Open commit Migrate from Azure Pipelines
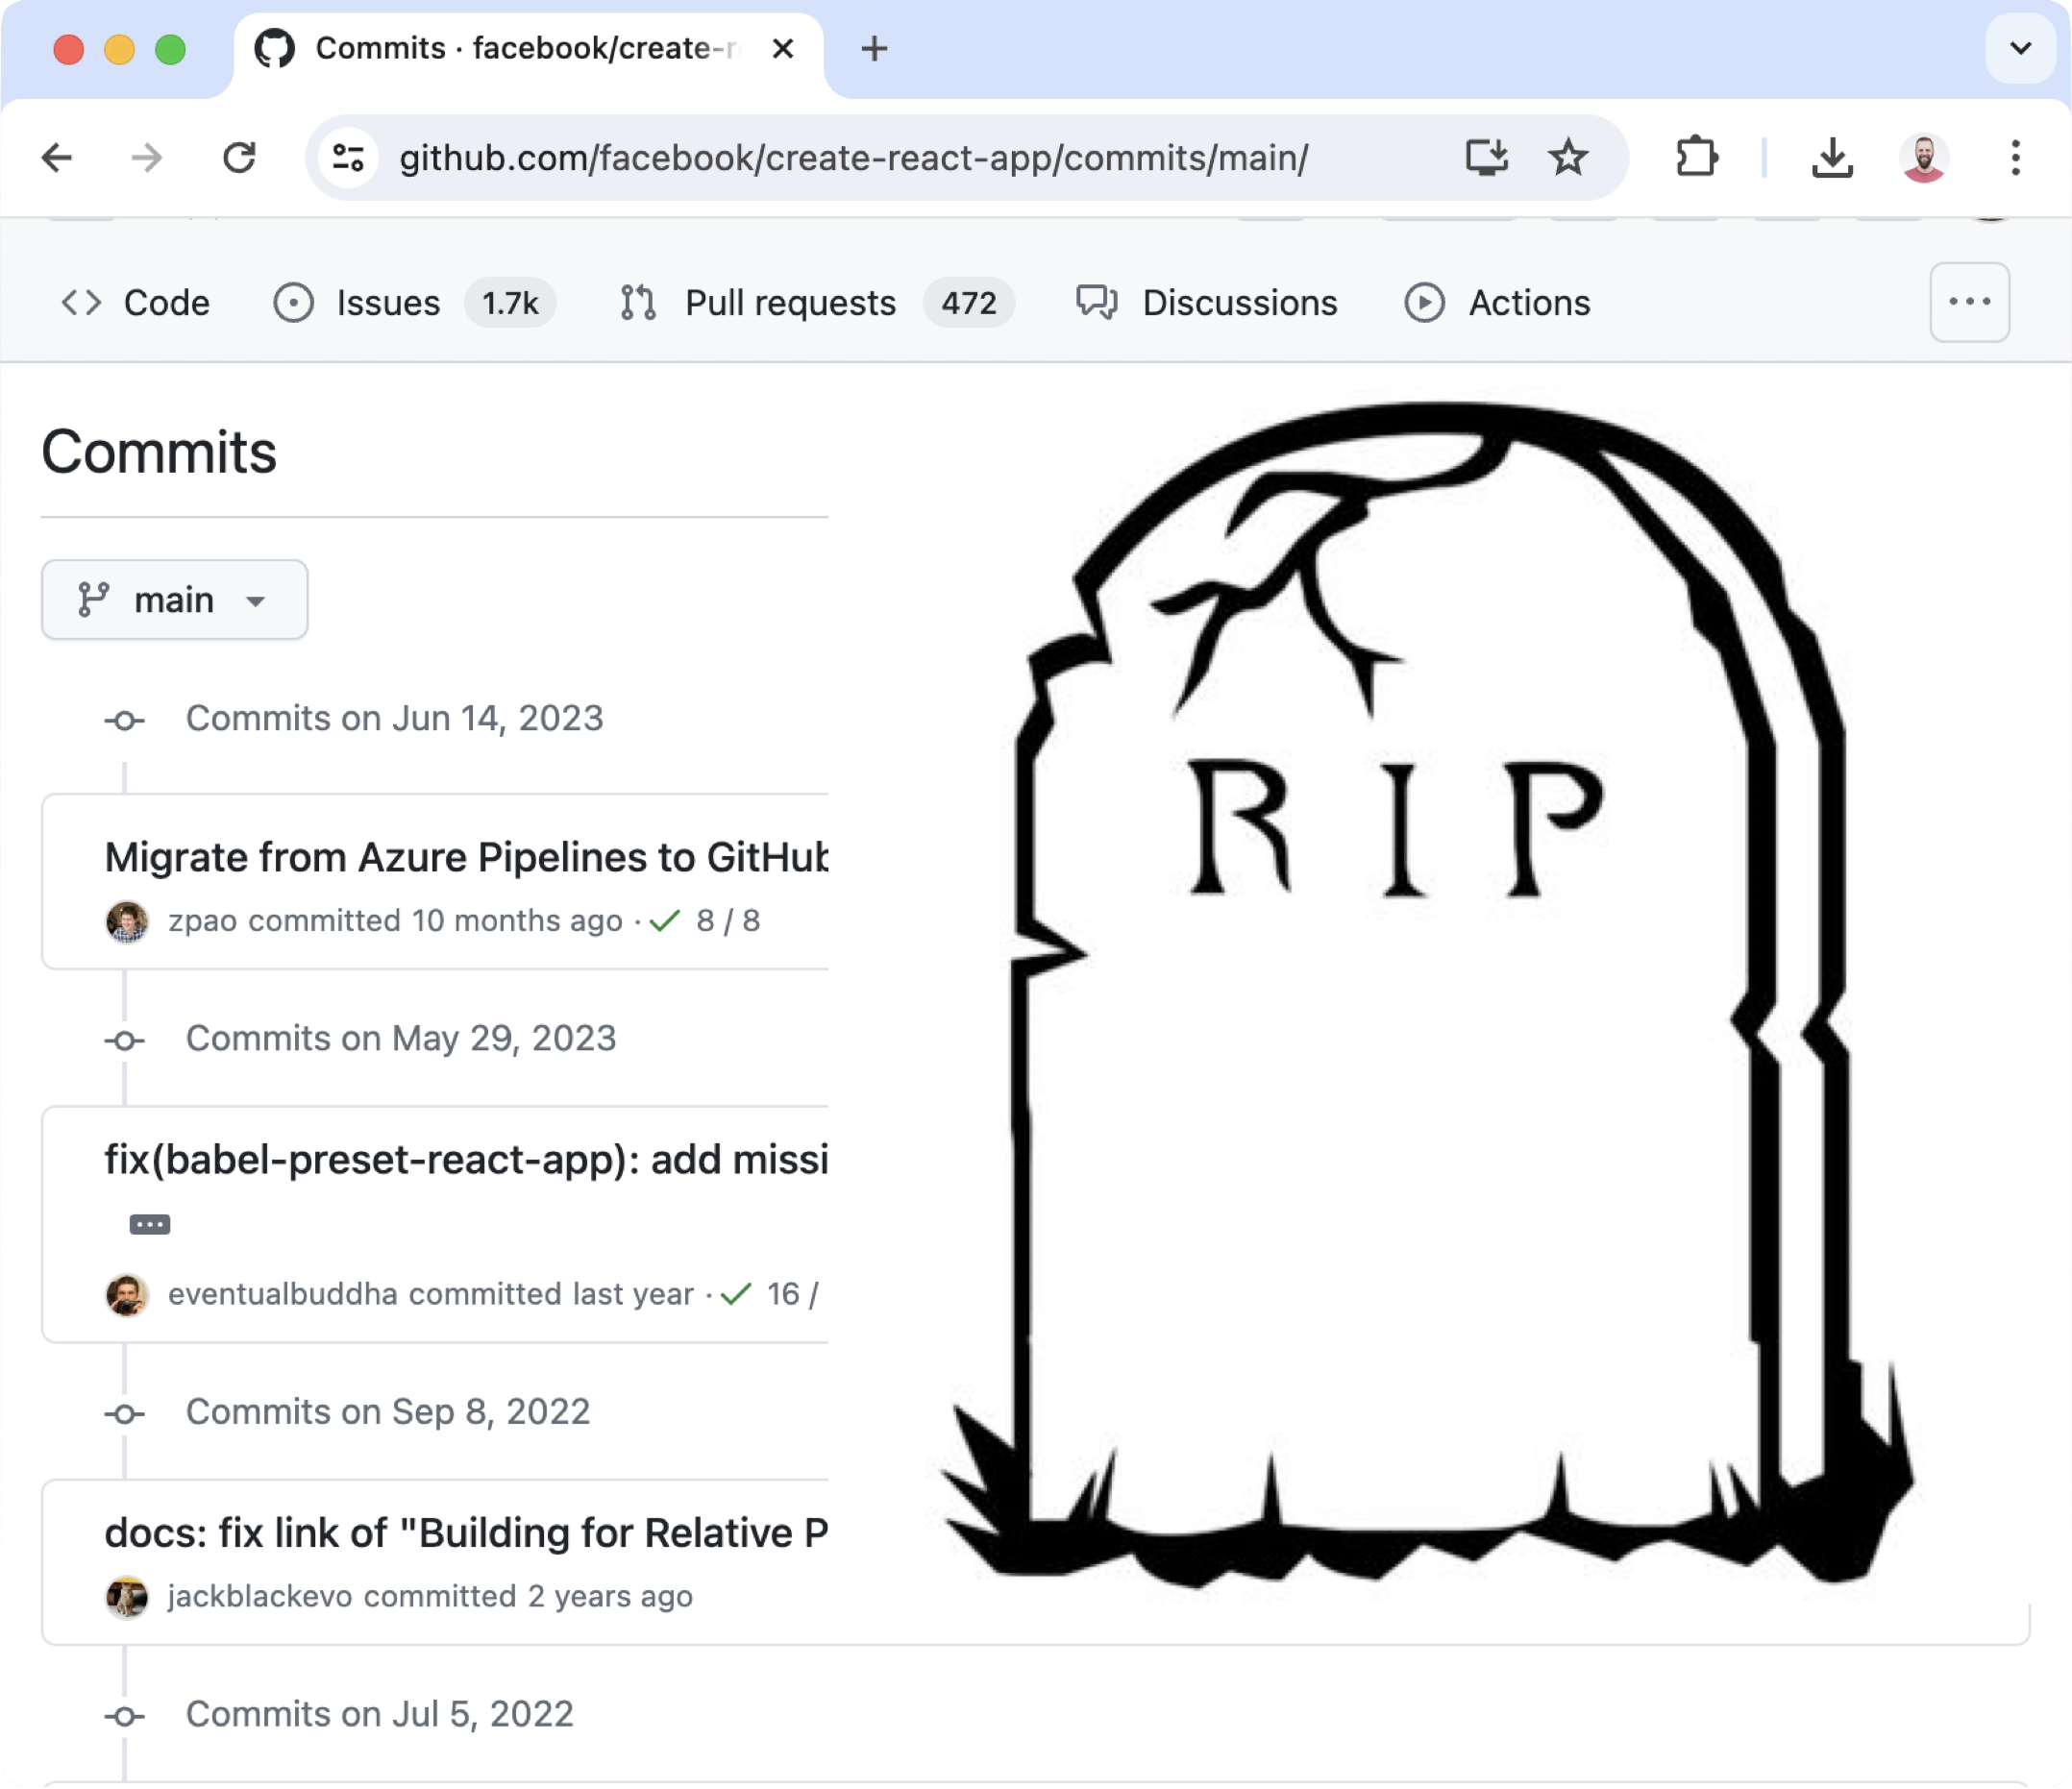Image resolution: width=2072 pixels, height=1789 pixels. pos(466,858)
